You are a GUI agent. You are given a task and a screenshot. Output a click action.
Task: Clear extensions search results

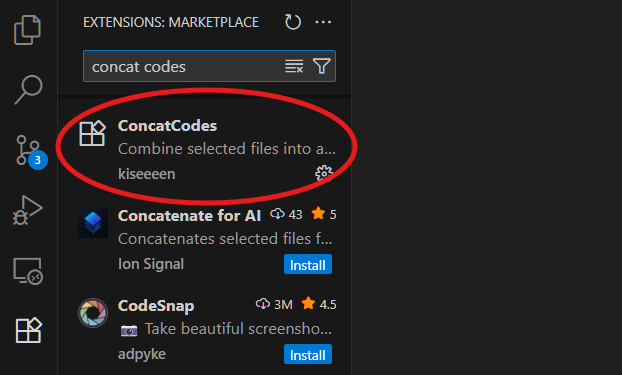coord(294,66)
